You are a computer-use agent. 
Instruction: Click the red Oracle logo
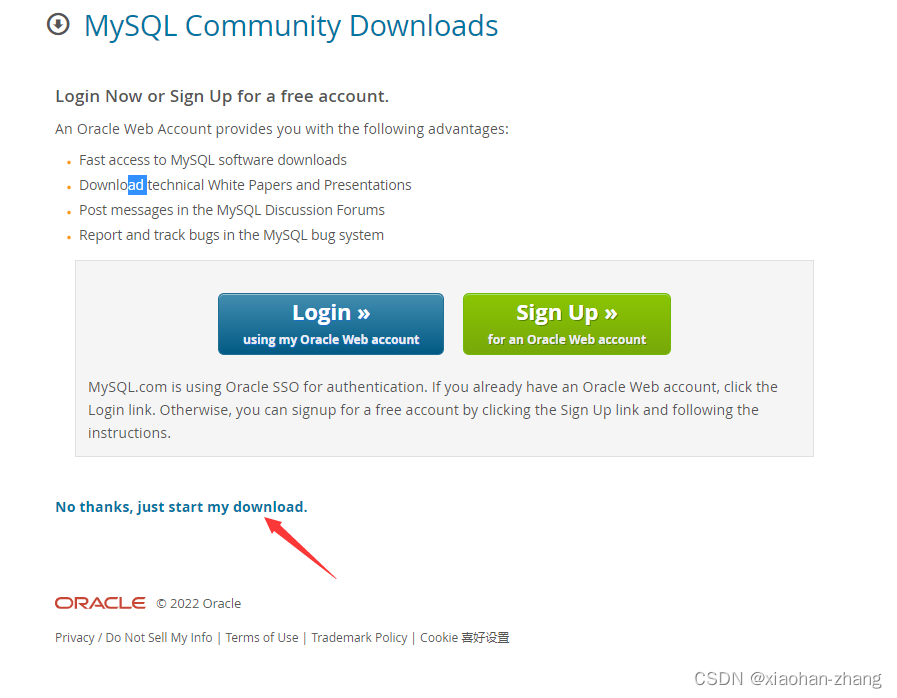click(x=100, y=603)
